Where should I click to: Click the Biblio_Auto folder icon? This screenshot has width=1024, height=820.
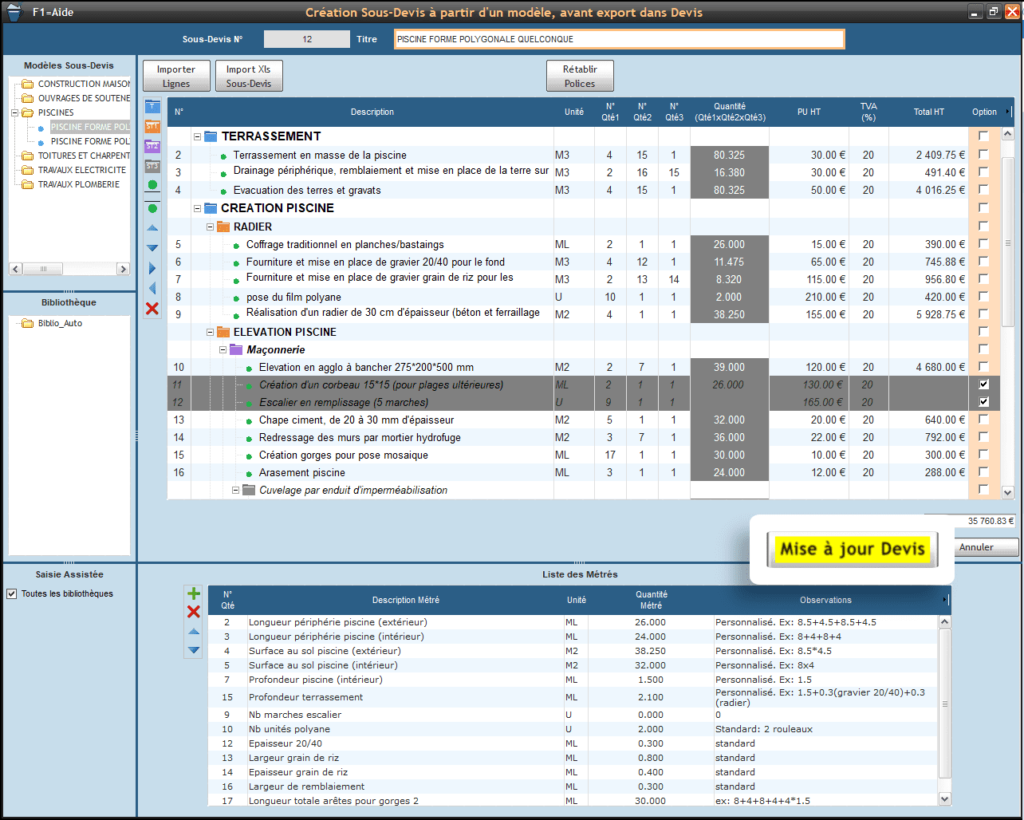(x=27, y=323)
